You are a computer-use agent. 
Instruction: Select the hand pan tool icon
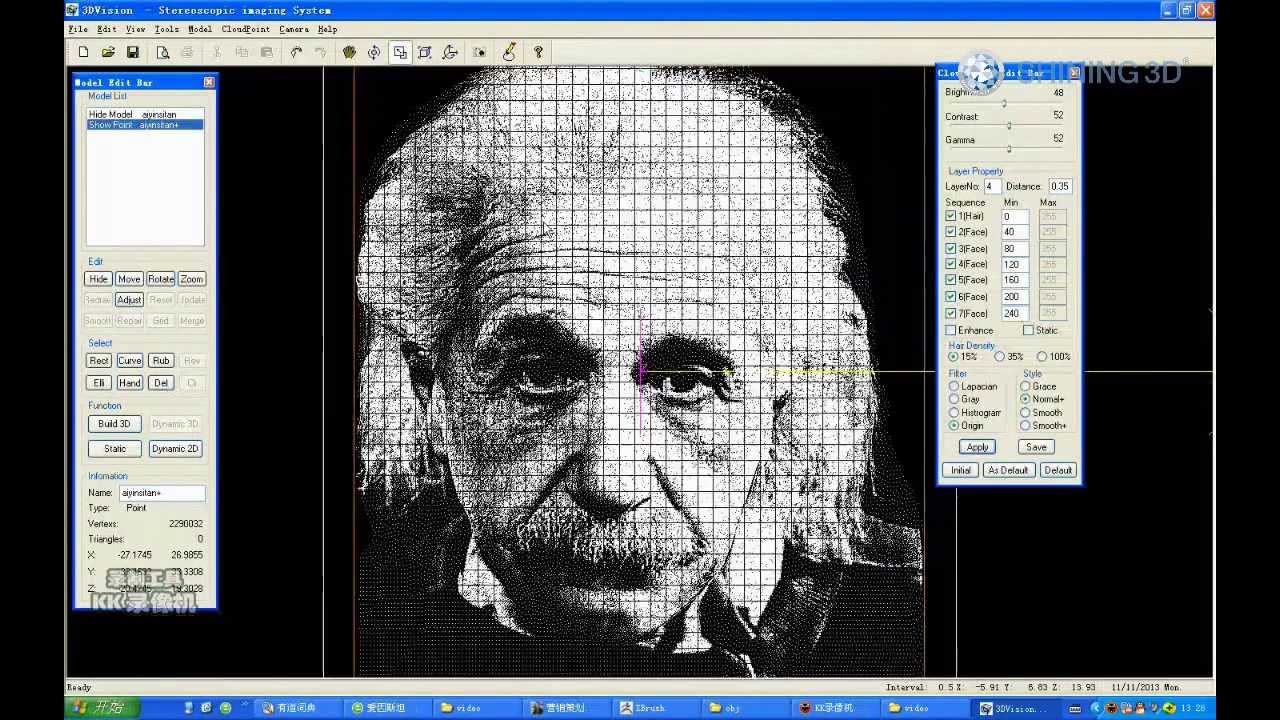coord(349,52)
